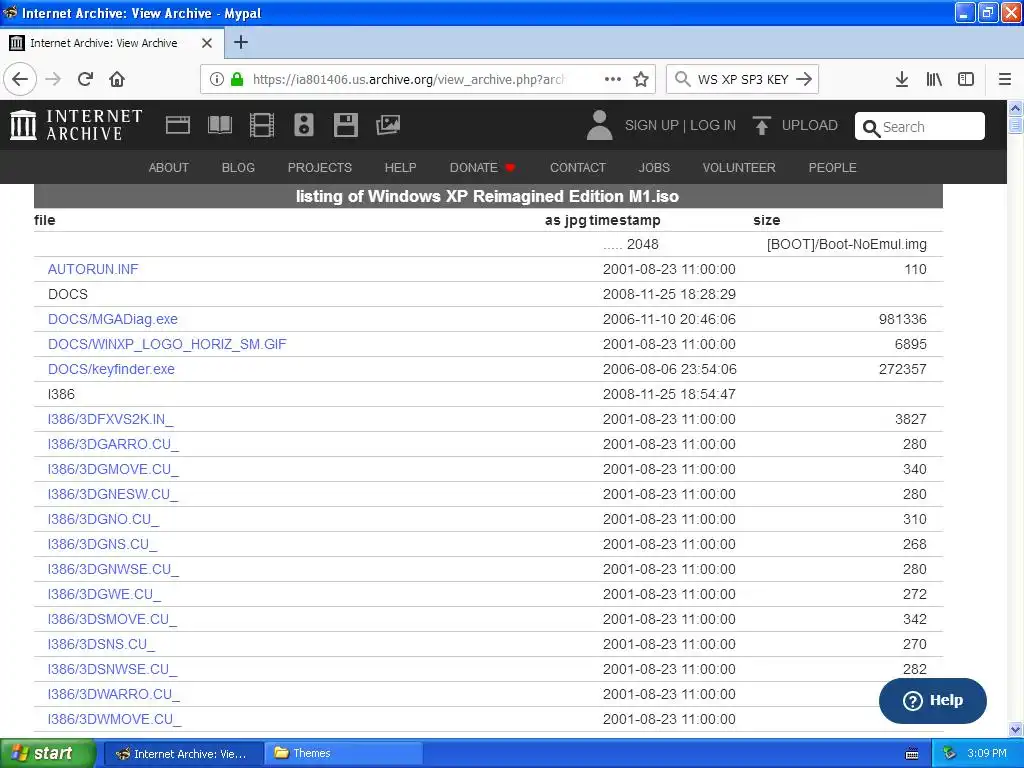Open I386/3DSMOVE.CU_ file link
Image resolution: width=1024 pixels, height=768 pixels.
pyautogui.click(x=112, y=619)
